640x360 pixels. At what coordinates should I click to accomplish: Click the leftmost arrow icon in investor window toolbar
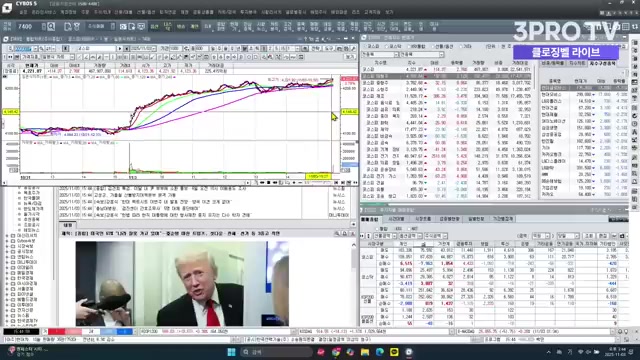tap(362, 236)
